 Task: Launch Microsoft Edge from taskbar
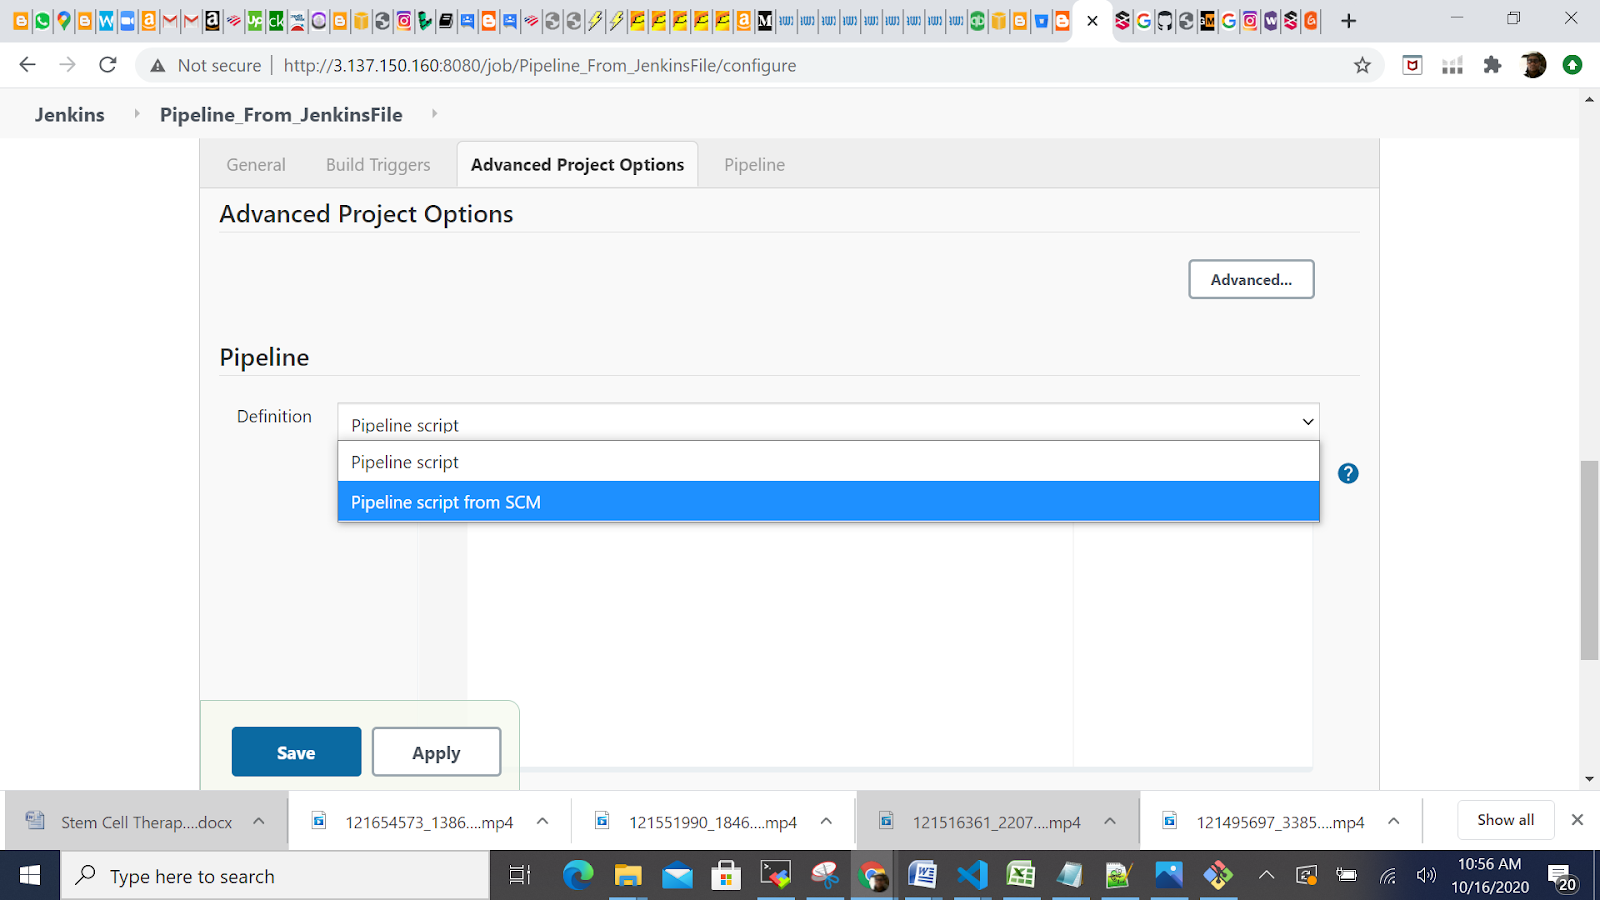coord(578,876)
